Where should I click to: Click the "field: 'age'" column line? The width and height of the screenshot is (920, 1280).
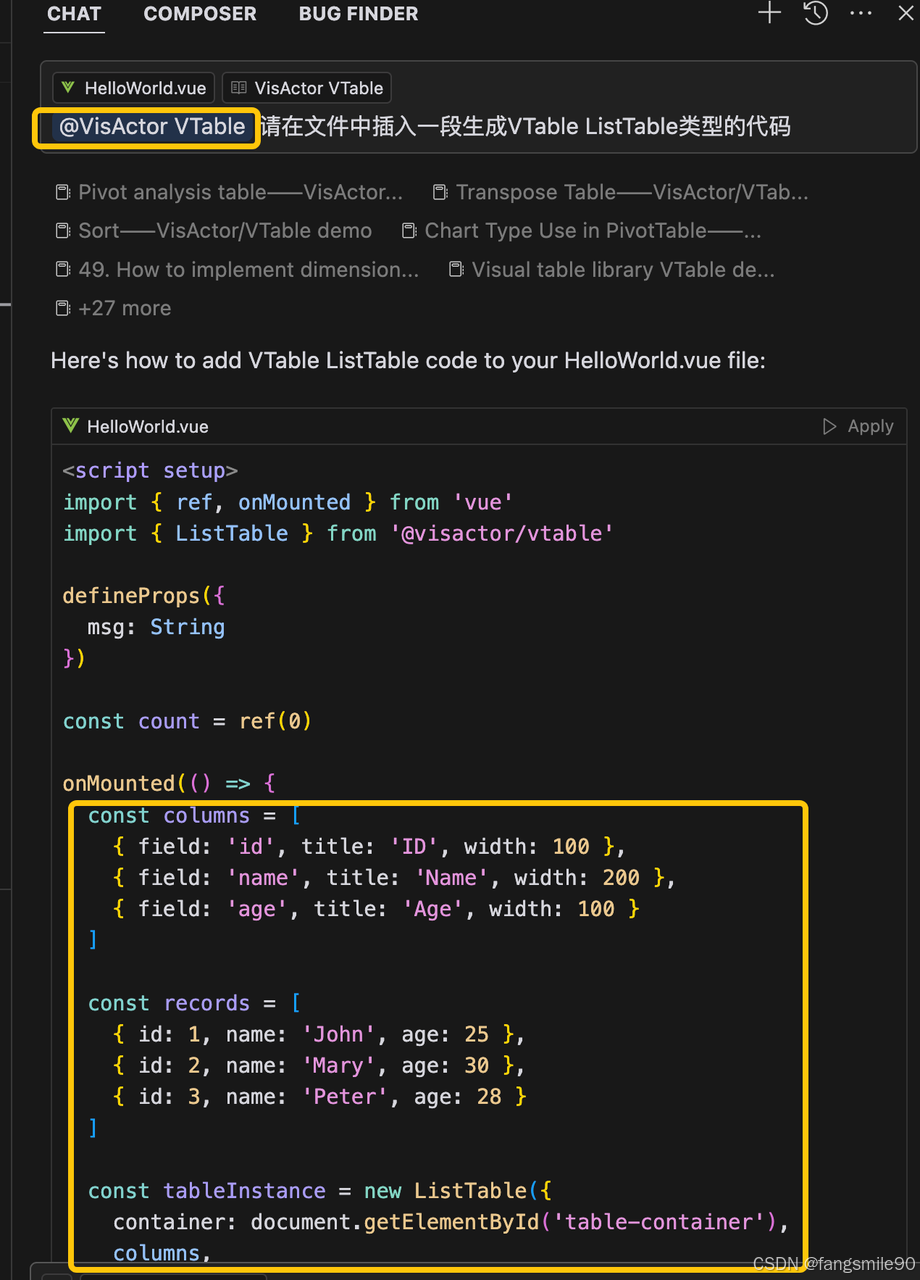tap(376, 909)
